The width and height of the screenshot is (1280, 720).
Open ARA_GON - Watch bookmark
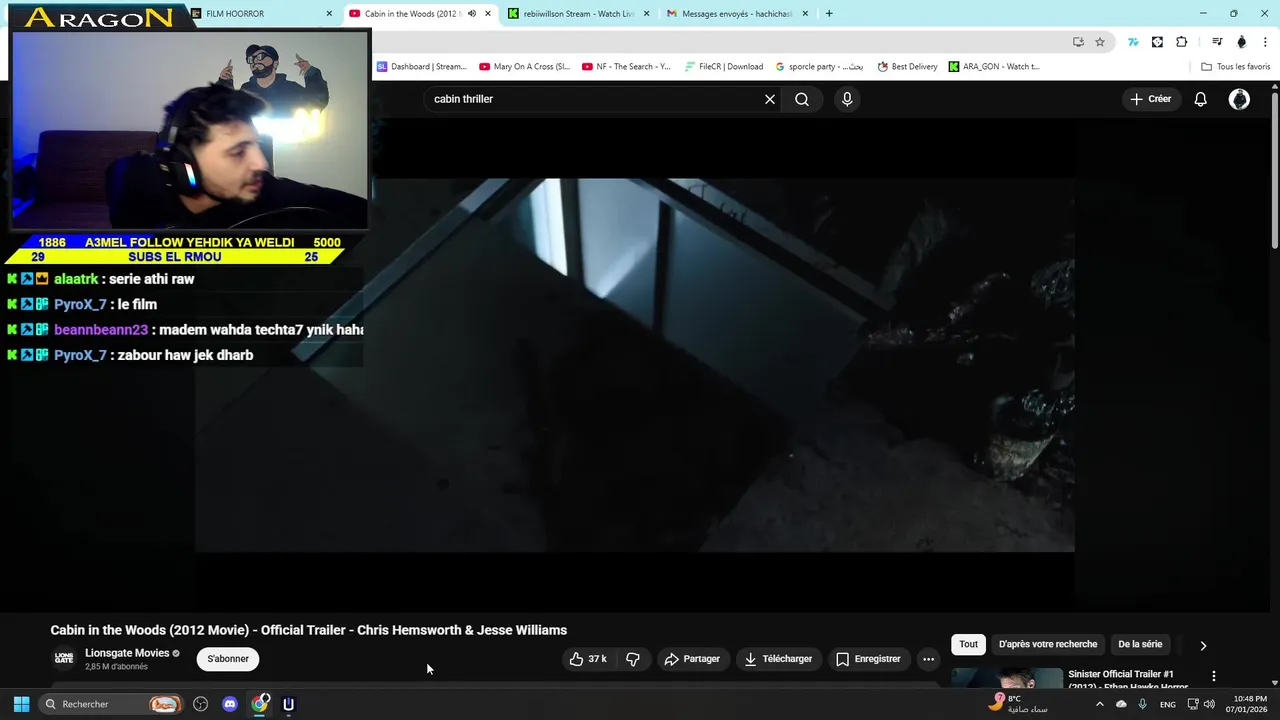(x=994, y=67)
